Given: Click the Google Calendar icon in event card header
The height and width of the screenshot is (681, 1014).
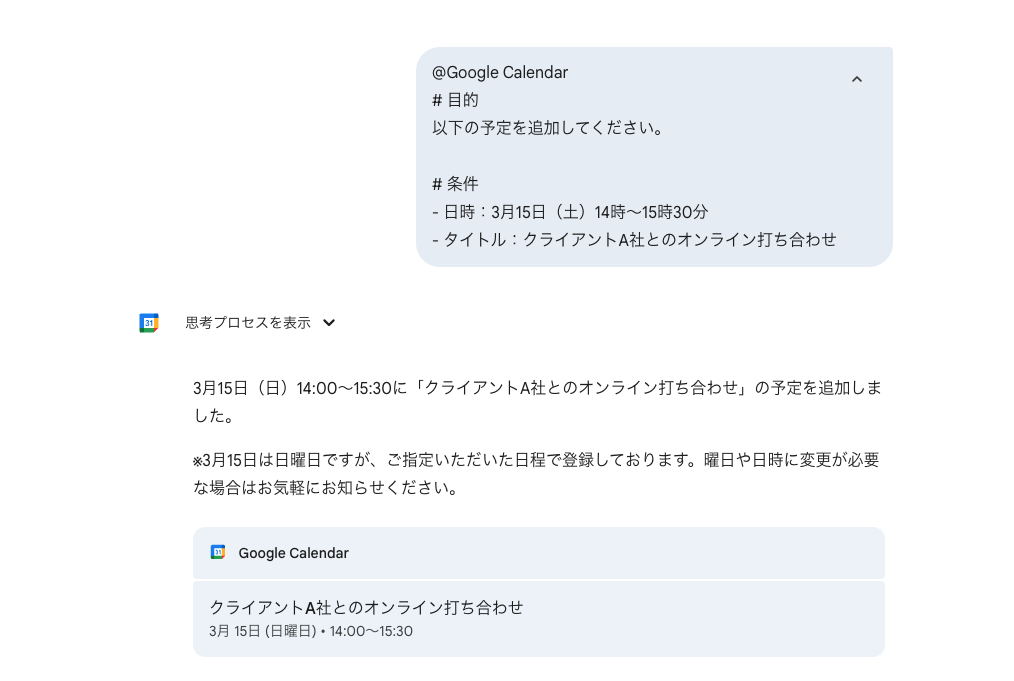Looking at the screenshot, I should coord(218,553).
